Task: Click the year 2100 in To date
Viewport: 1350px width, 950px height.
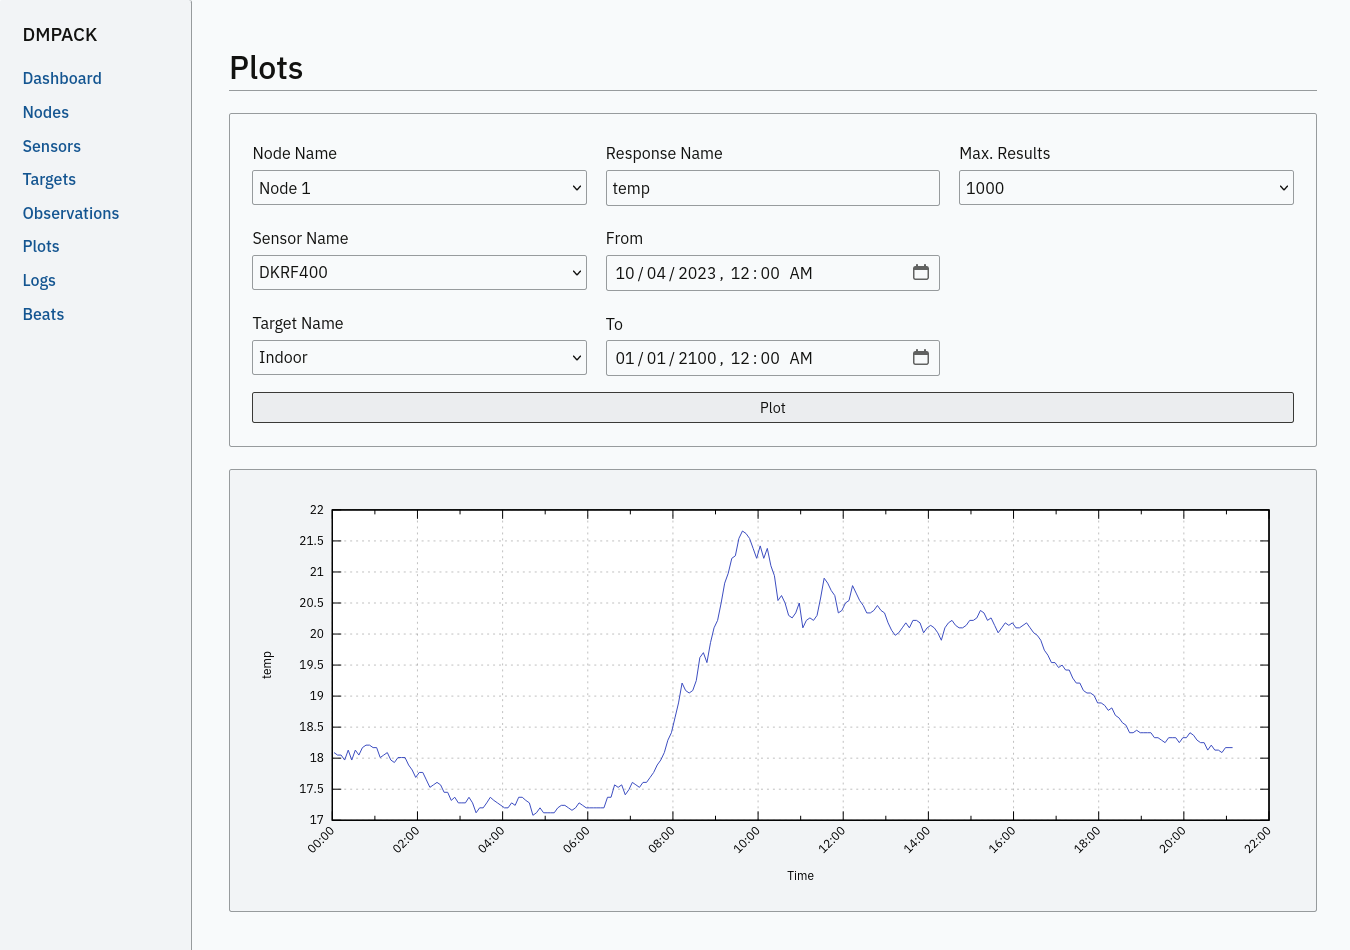Action: click(x=697, y=359)
